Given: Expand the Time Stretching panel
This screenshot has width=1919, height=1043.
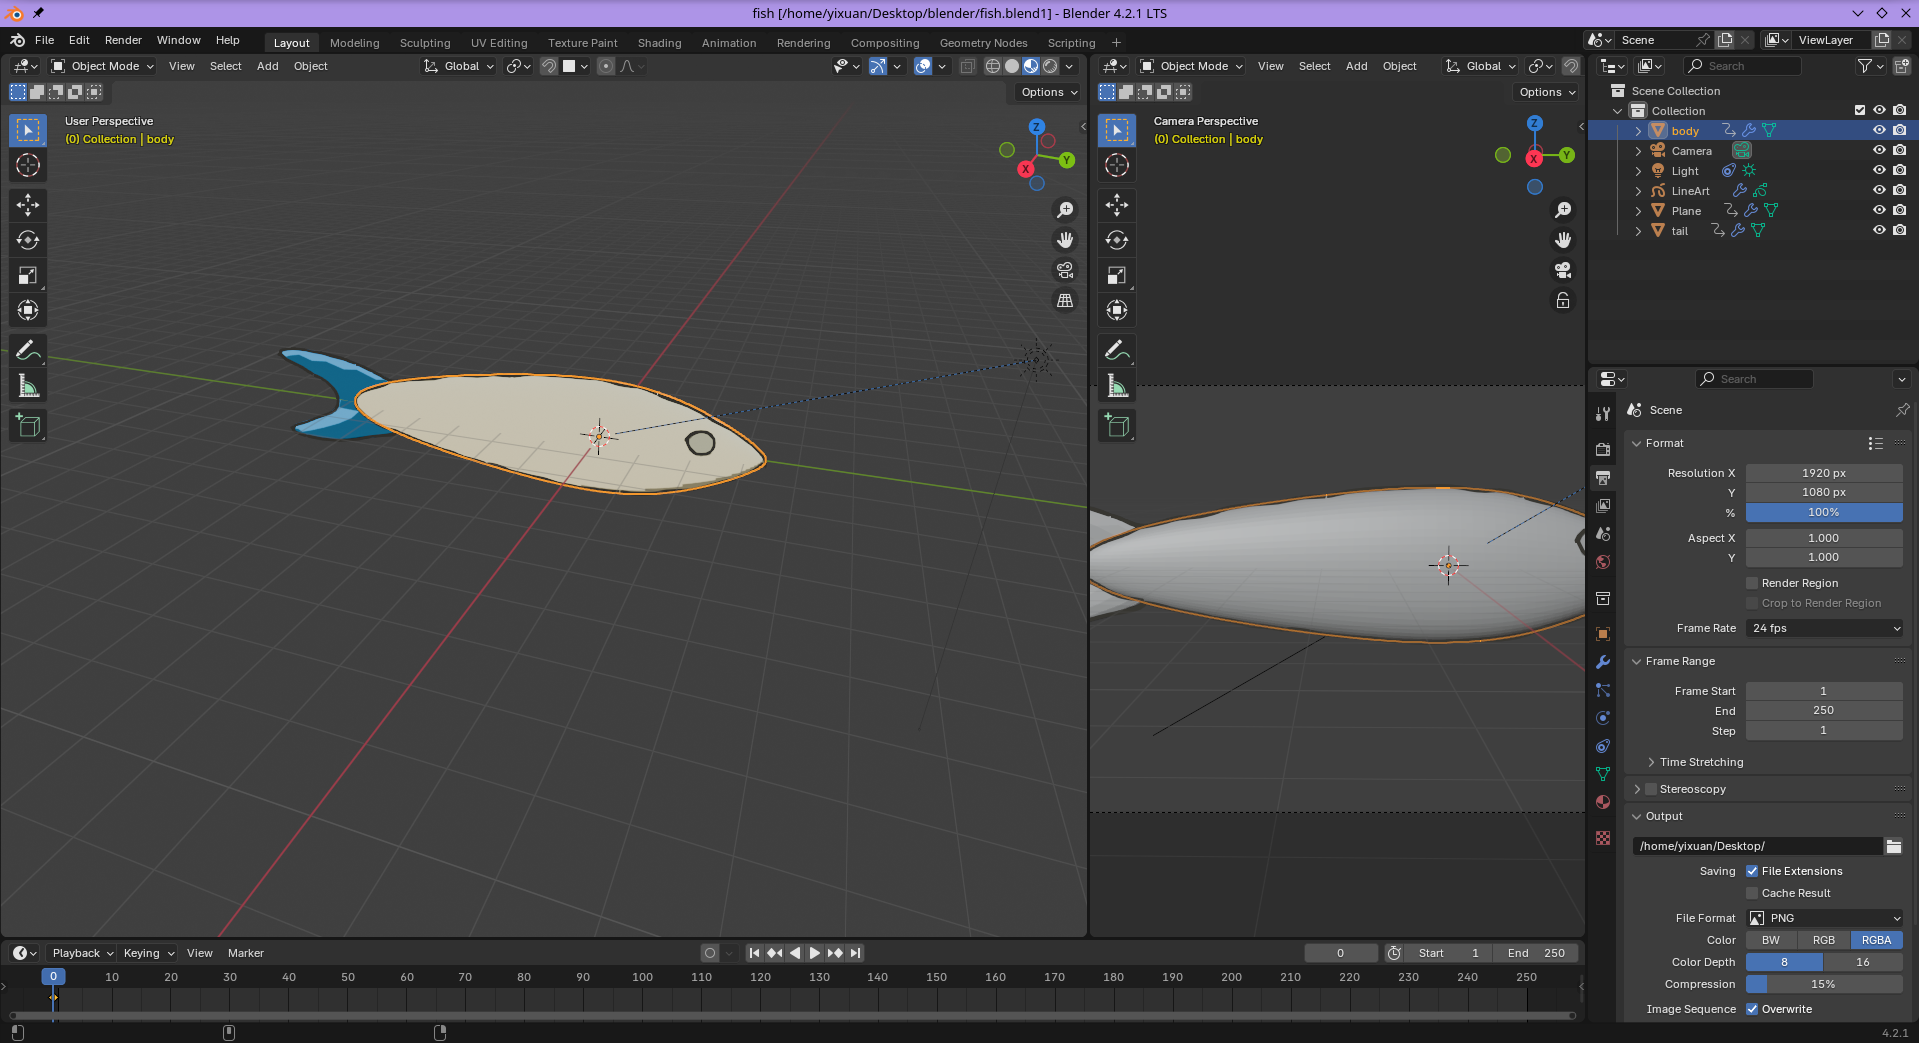Looking at the screenshot, I should pos(1702,762).
